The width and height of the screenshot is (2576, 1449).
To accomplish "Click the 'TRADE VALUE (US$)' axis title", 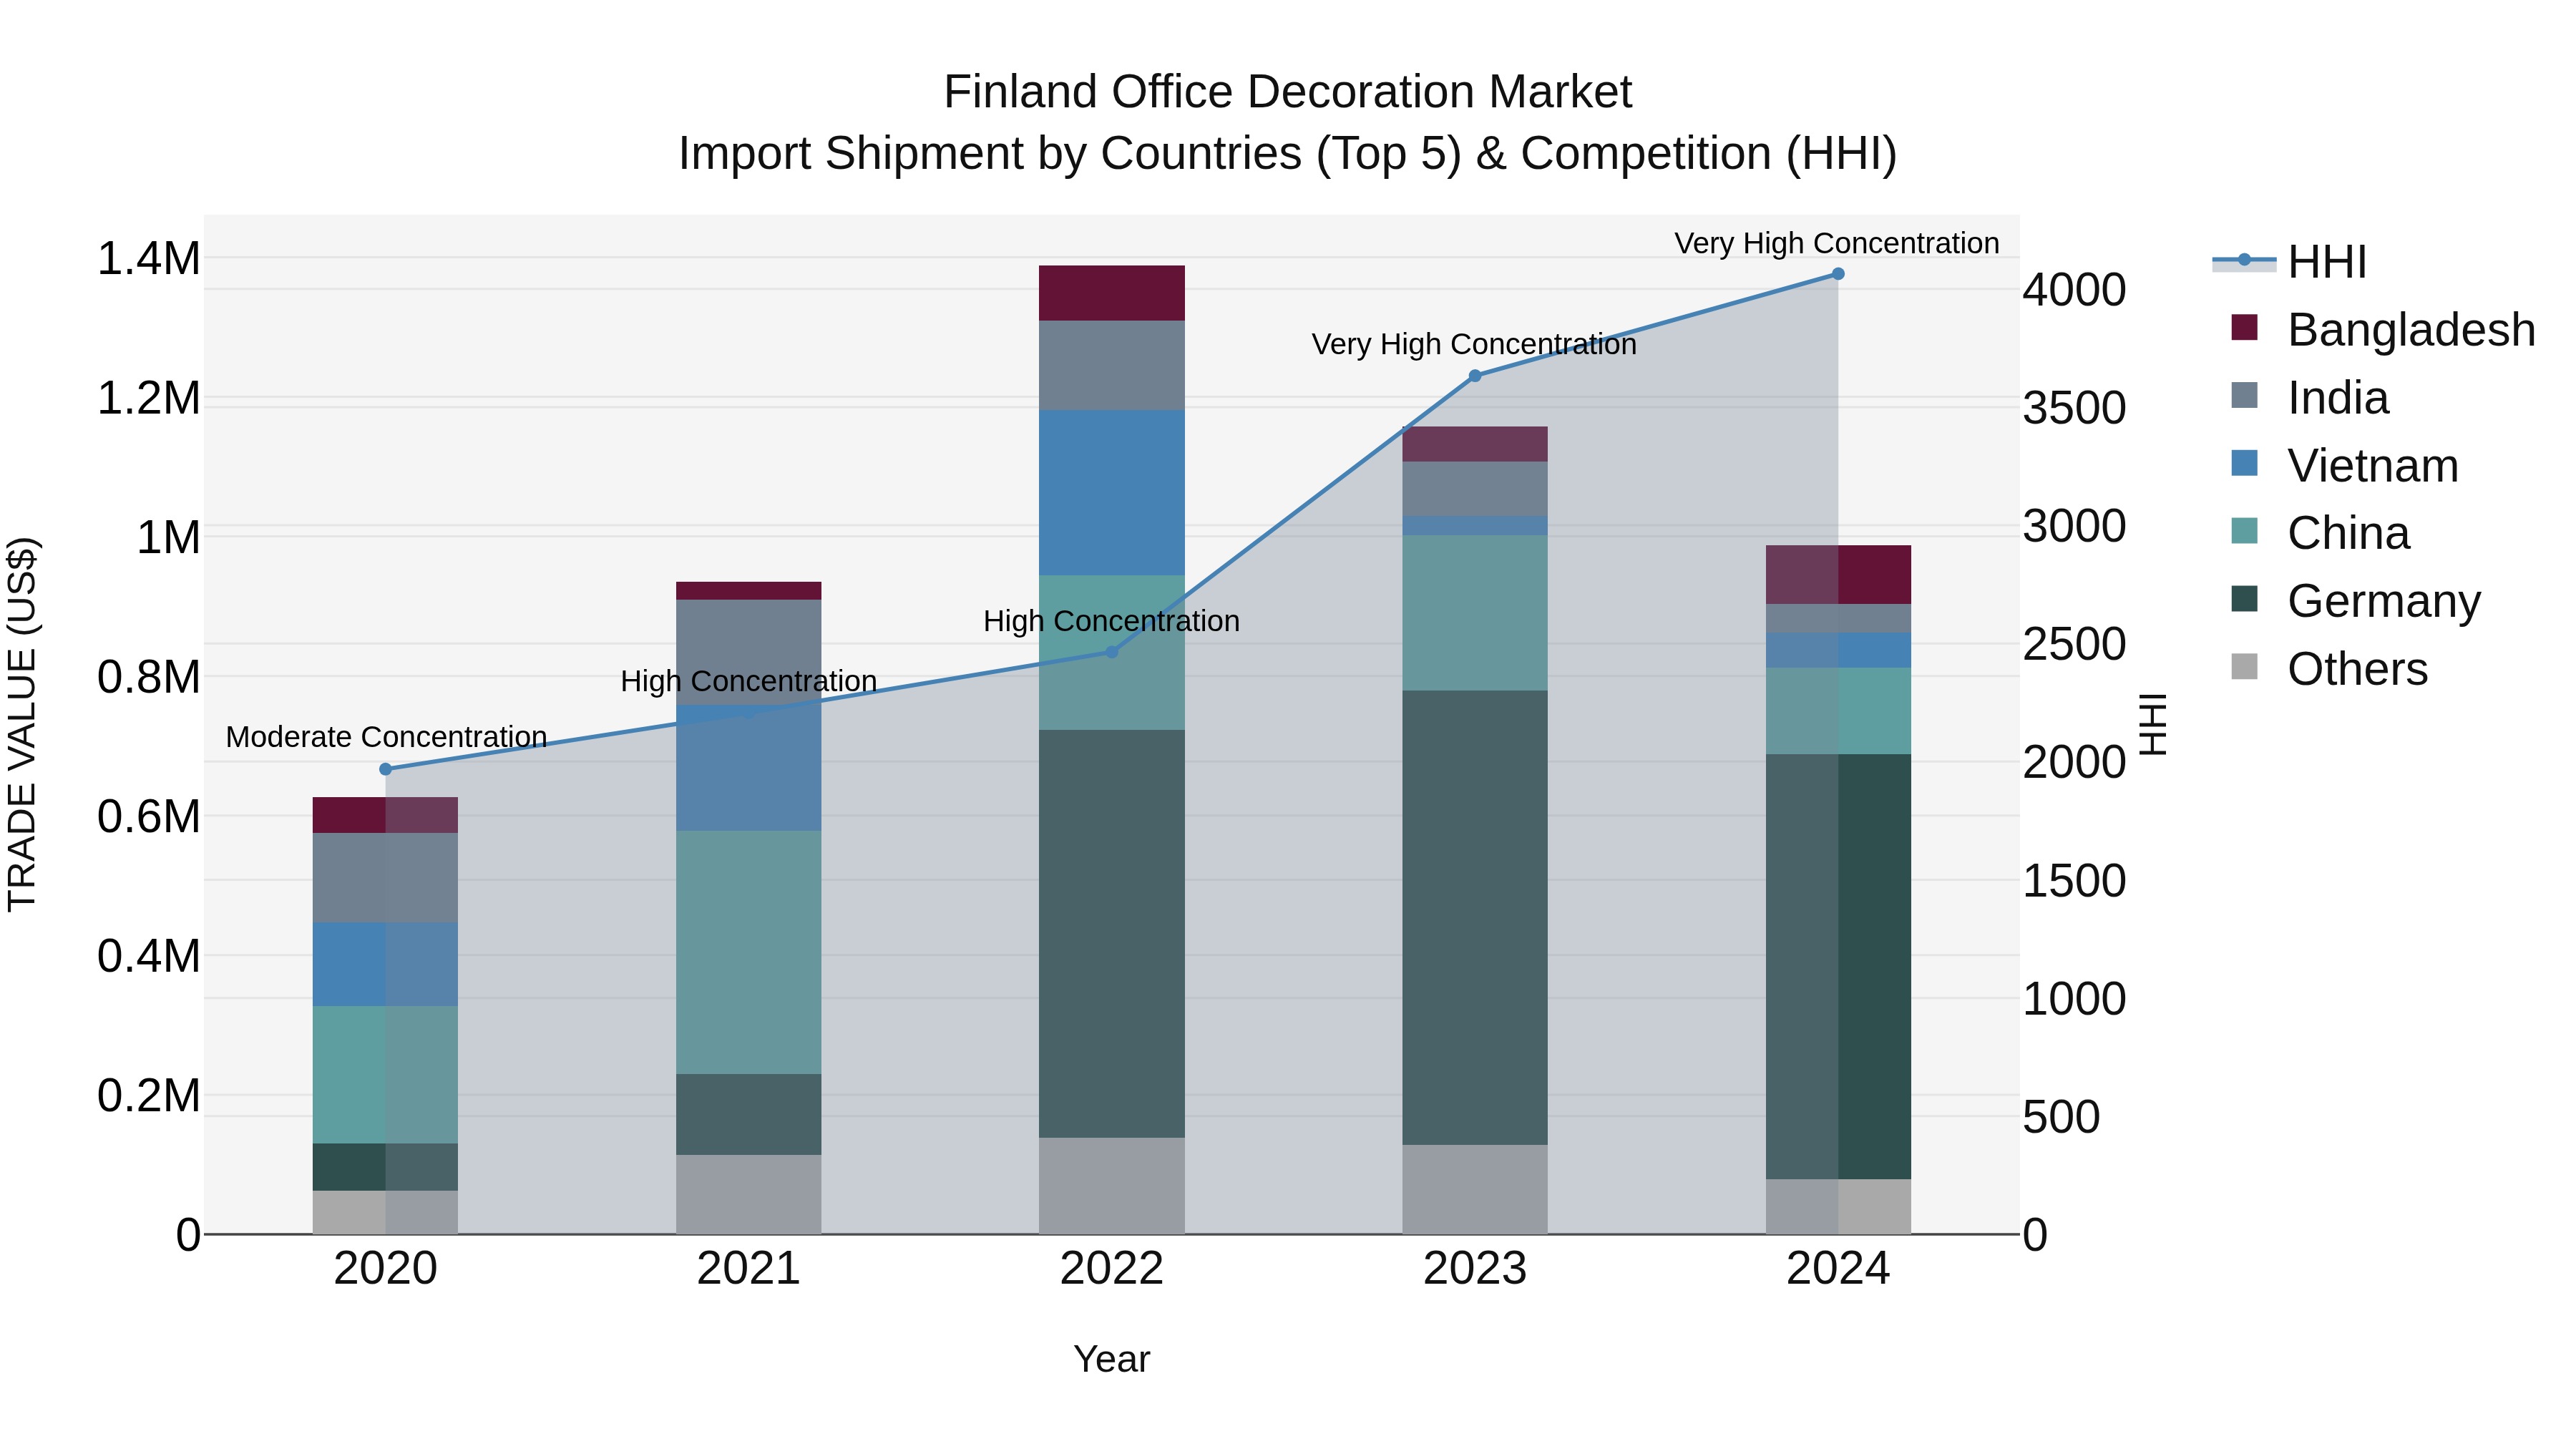I will point(22,724).
